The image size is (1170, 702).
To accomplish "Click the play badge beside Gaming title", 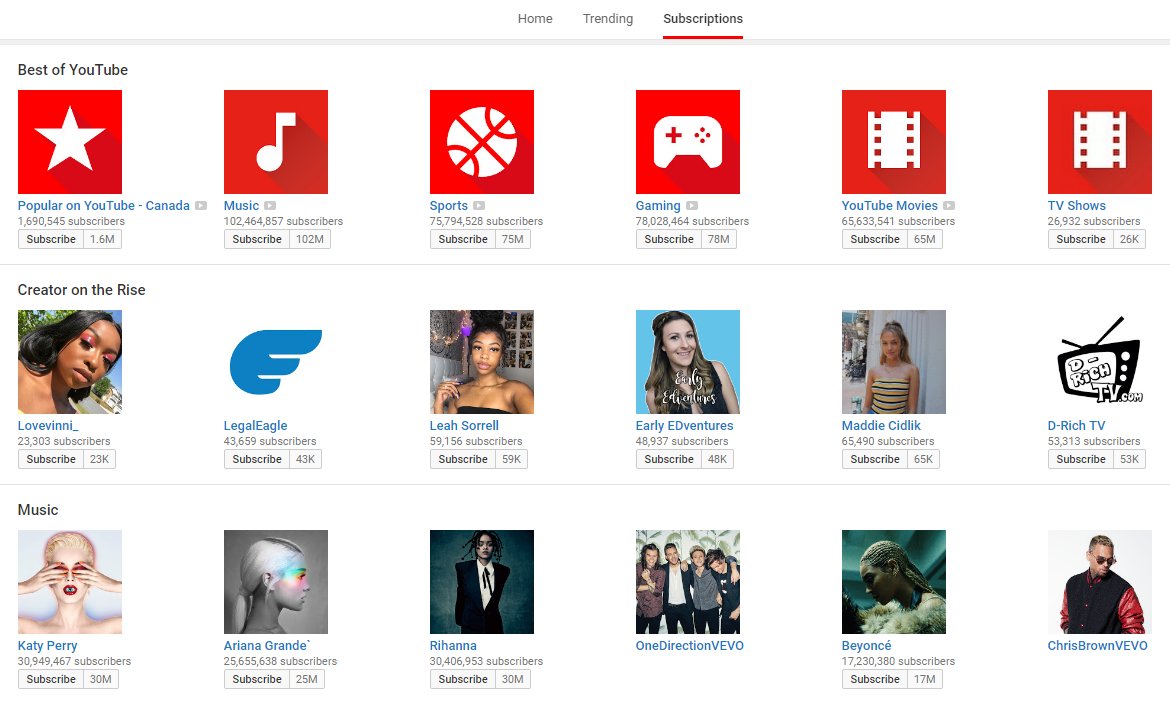I will (692, 206).
